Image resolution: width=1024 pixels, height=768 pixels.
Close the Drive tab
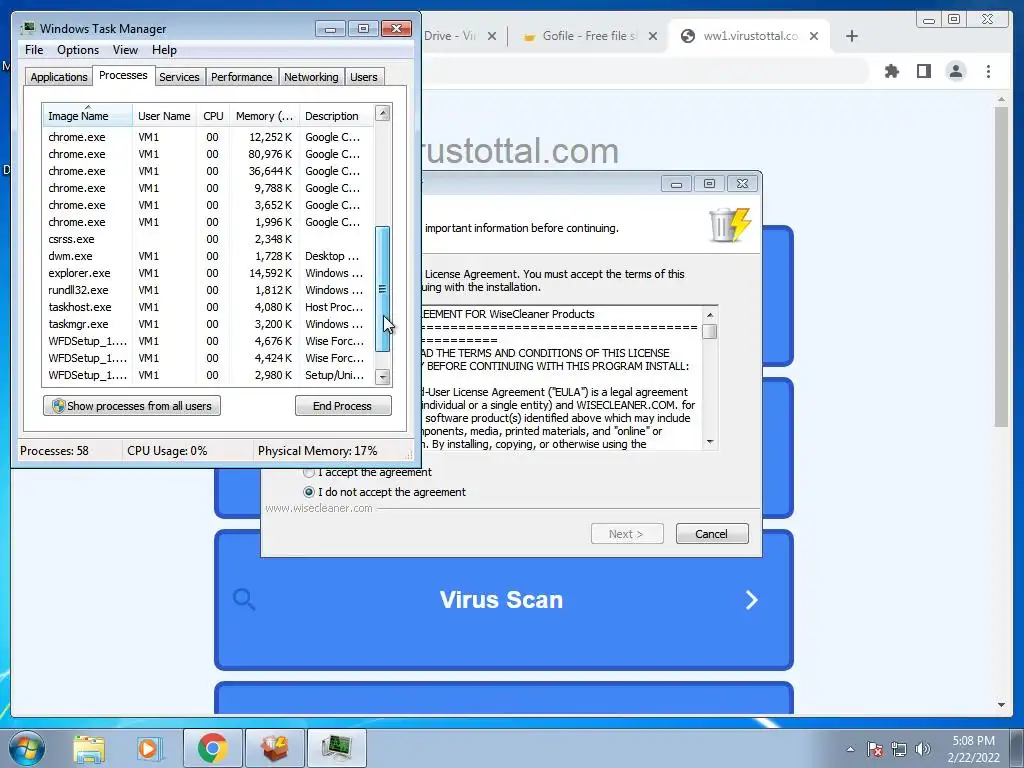coord(492,36)
